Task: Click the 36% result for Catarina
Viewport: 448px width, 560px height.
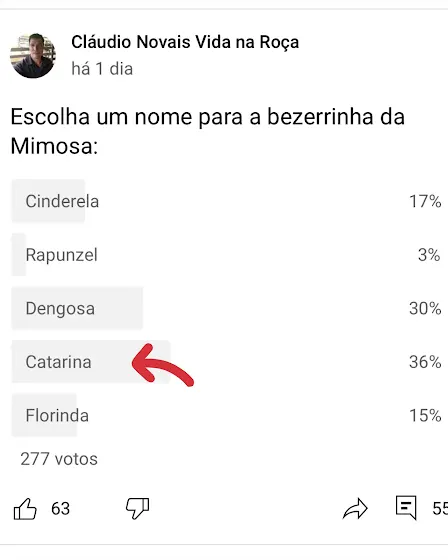Action: coord(425,362)
